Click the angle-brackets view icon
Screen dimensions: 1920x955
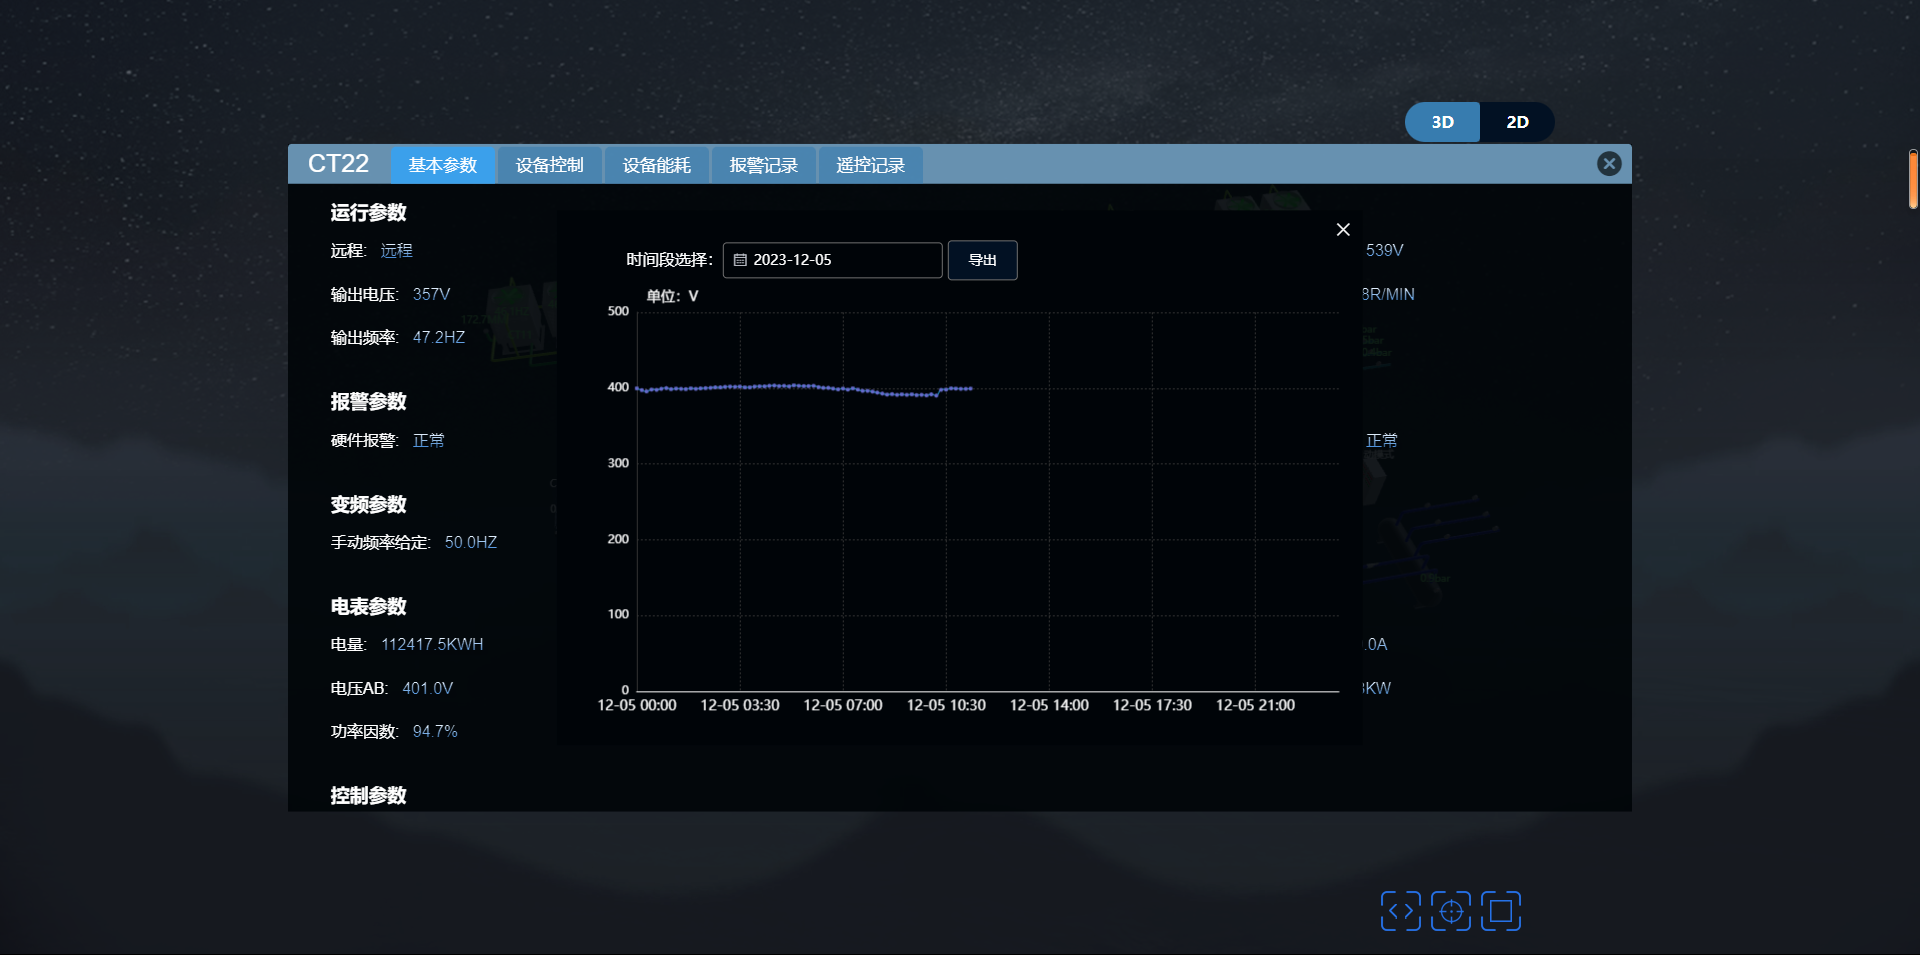click(x=1400, y=911)
